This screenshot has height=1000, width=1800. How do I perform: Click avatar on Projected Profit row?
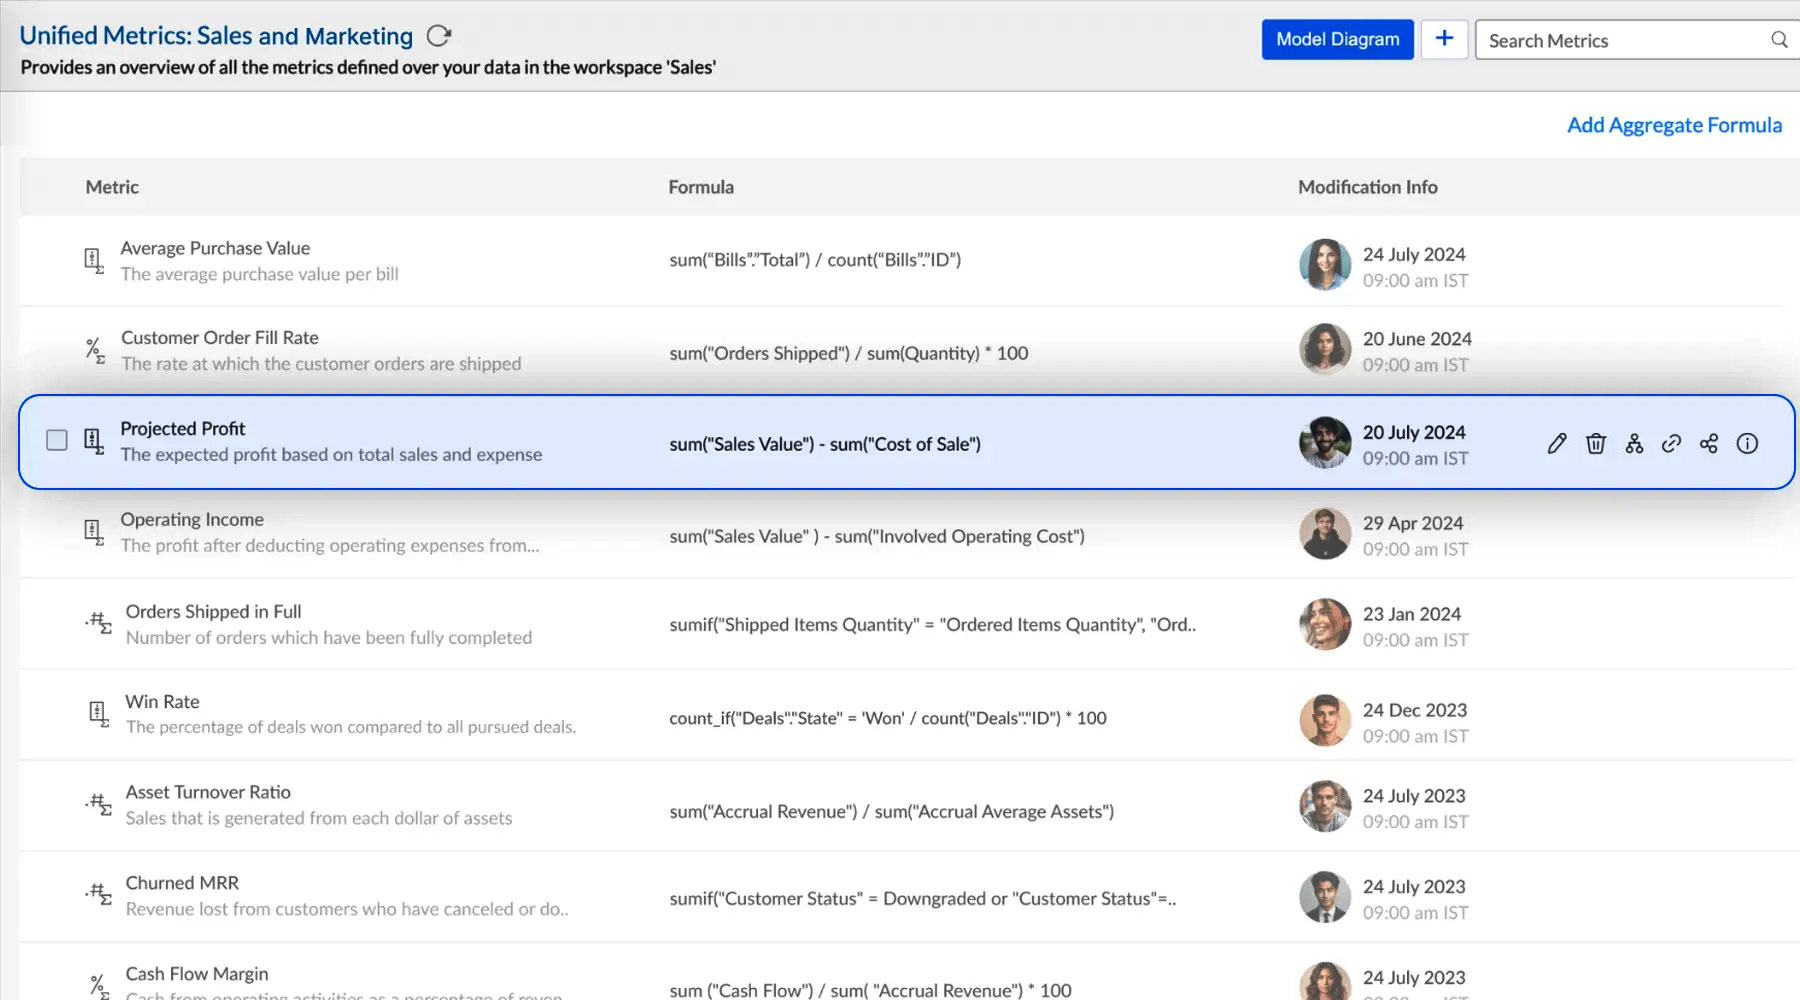tap(1325, 442)
